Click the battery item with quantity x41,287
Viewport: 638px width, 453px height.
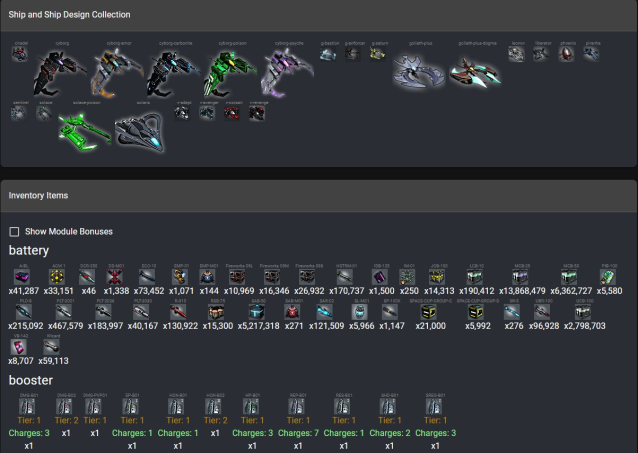pos(23,277)
